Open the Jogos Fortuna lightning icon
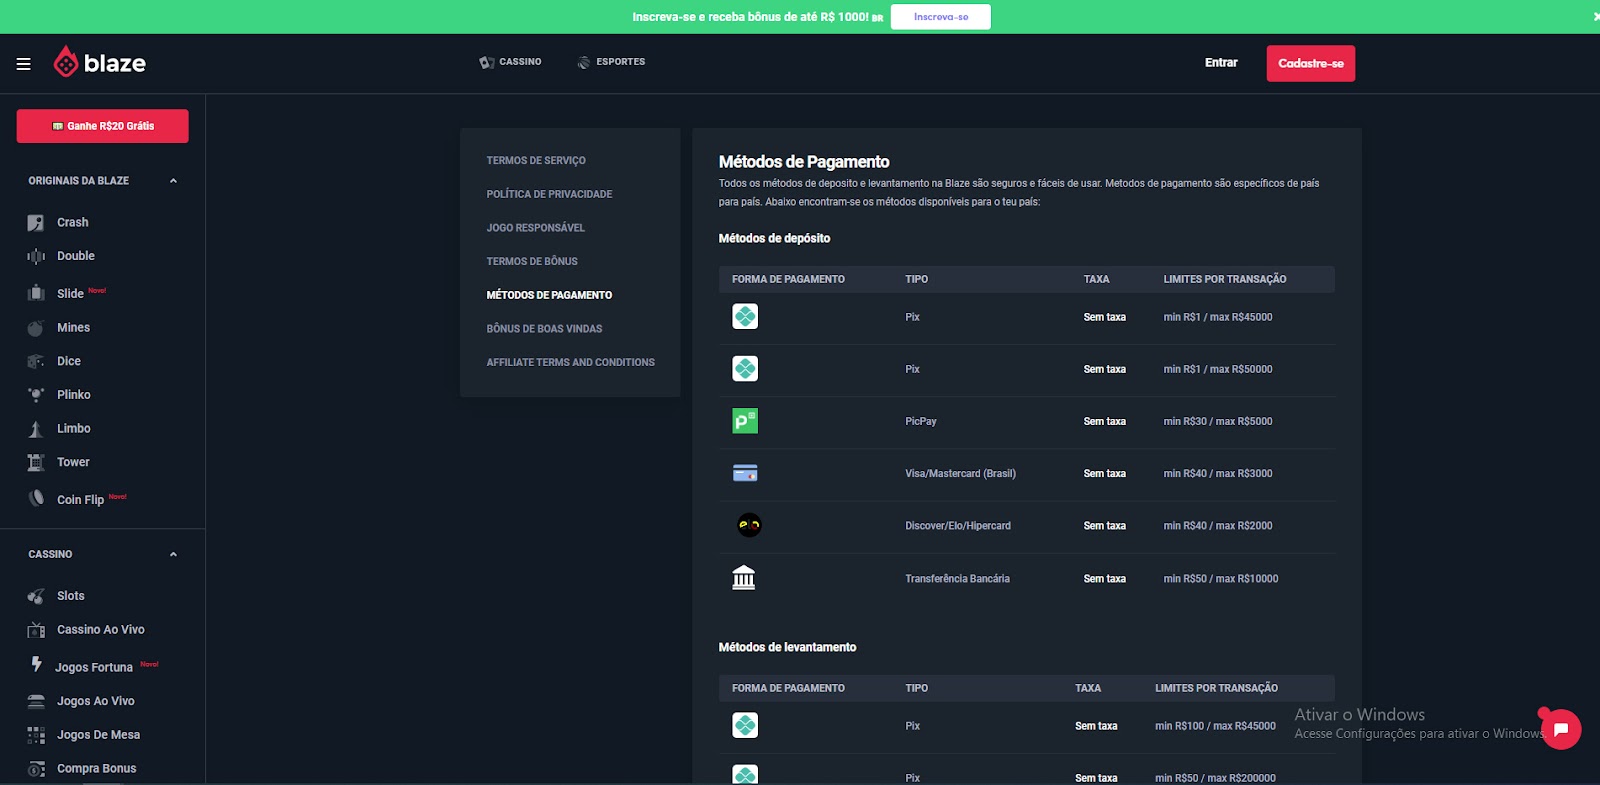The height and width of the screenshot is (785, 1600). point(36,664)
